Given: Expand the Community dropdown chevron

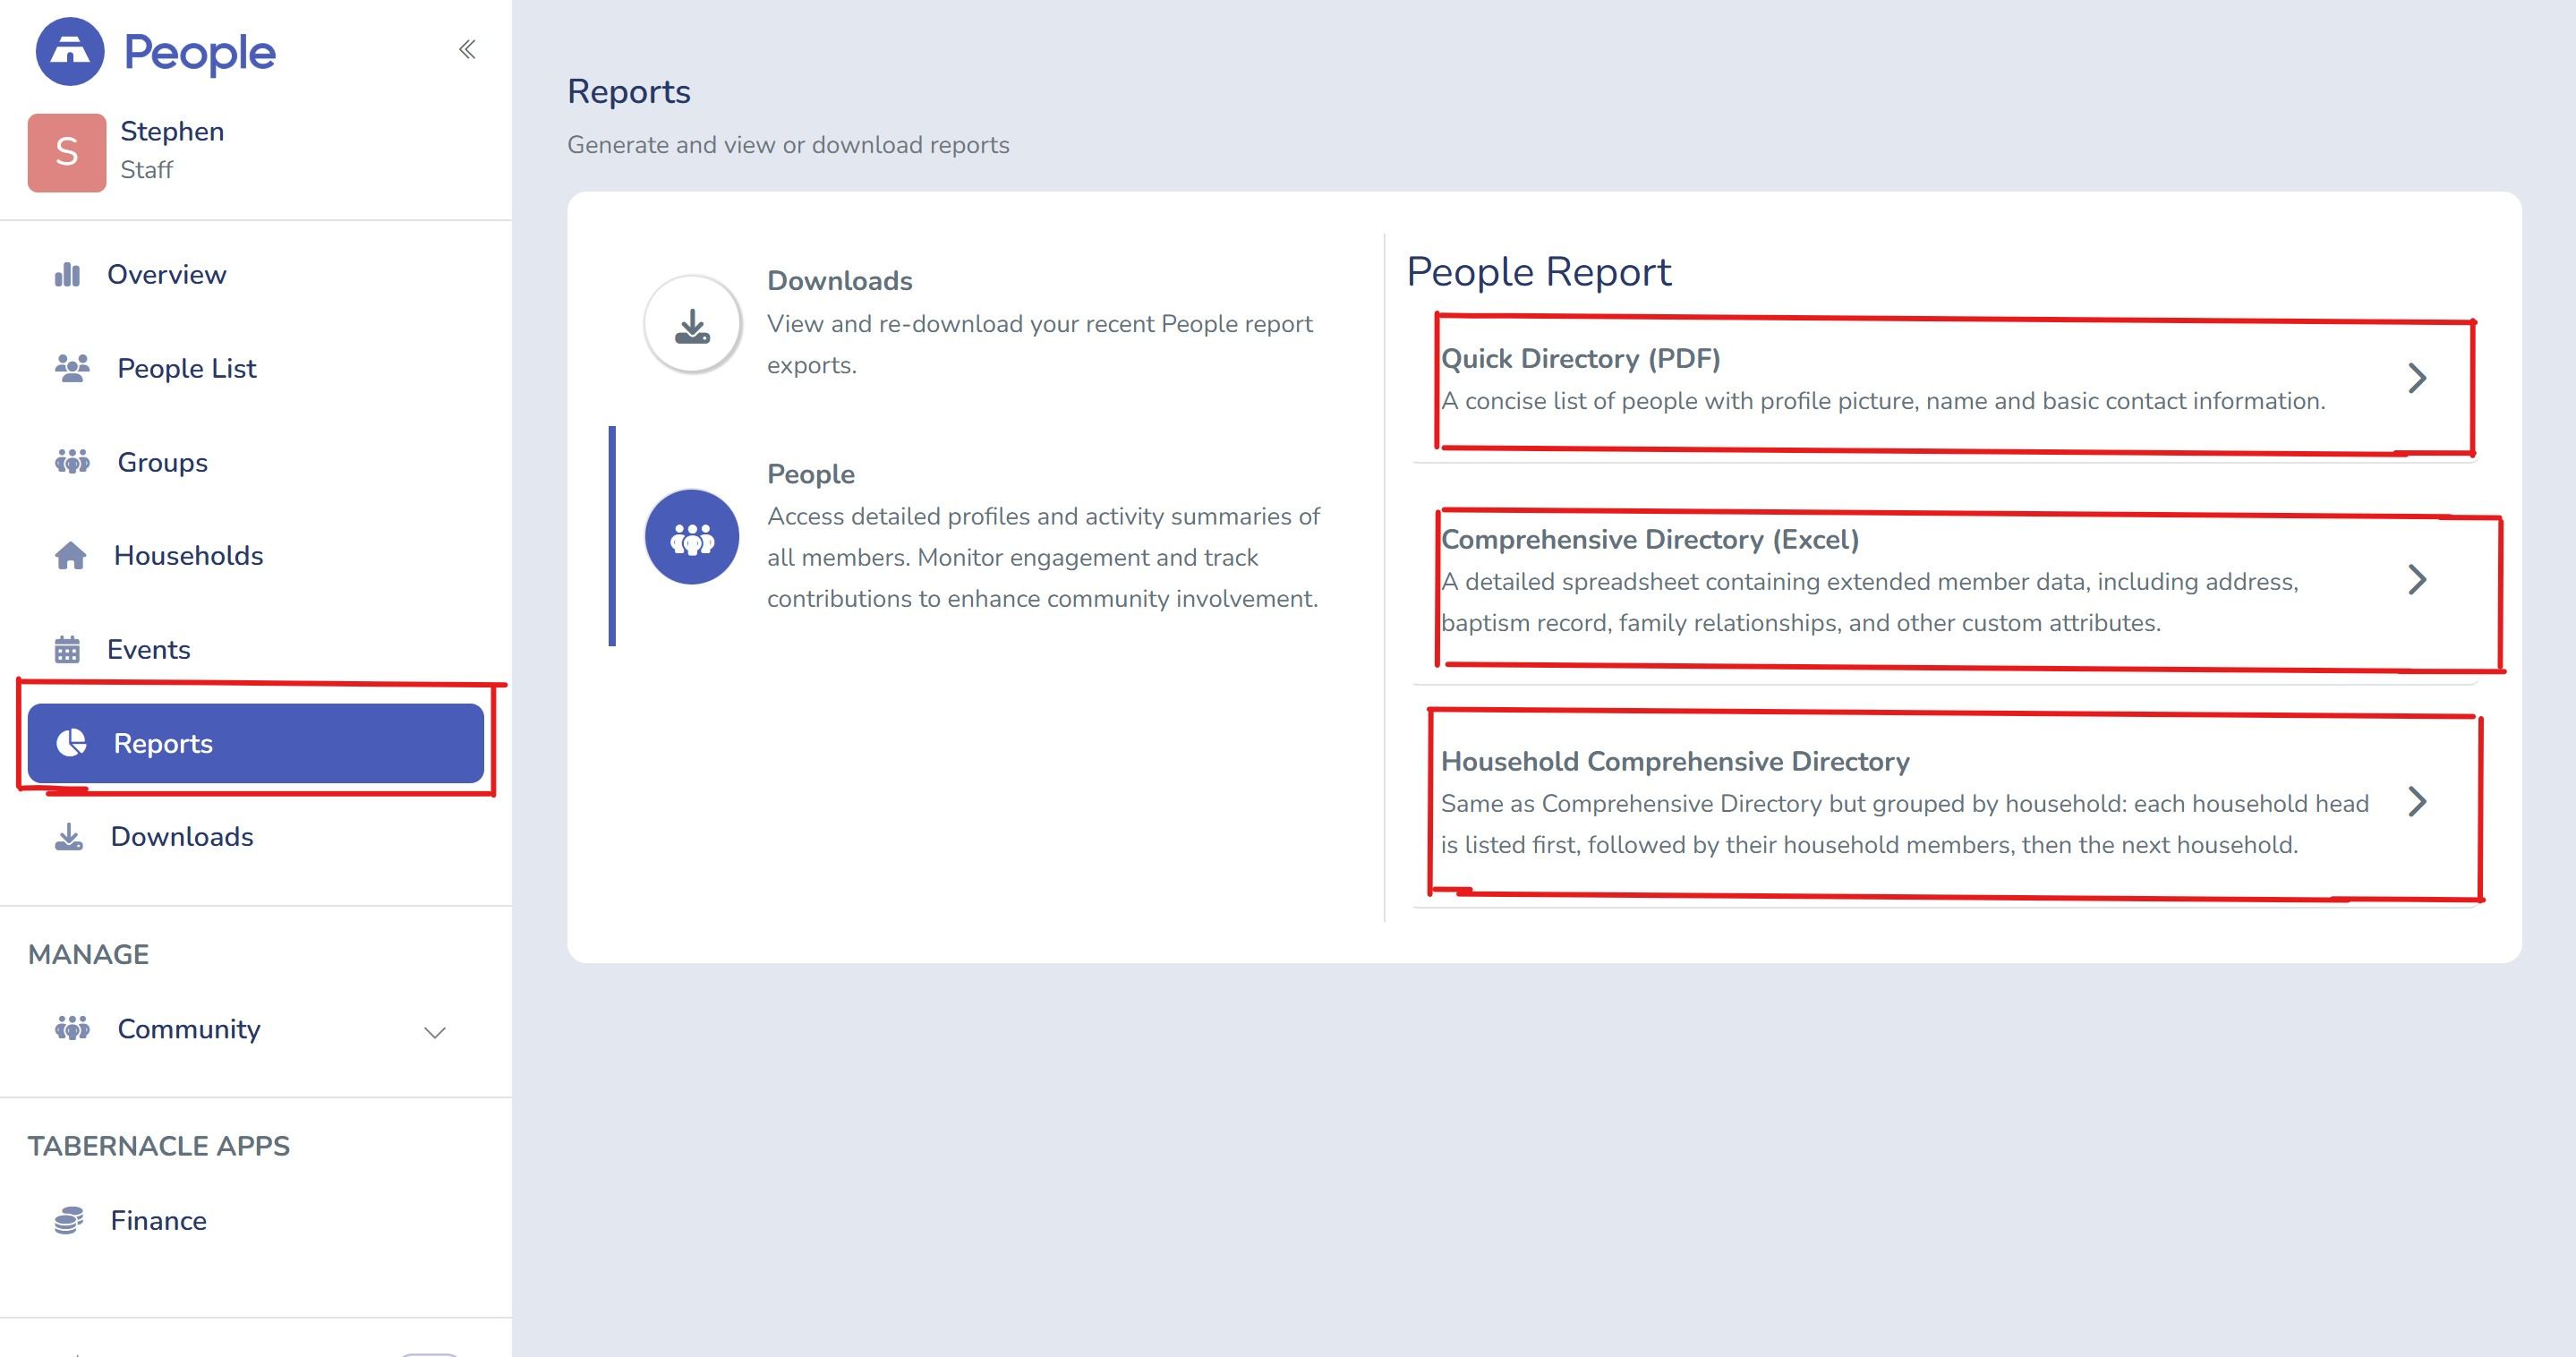Looking at the screenshot, I should [x=434, y=1032].
